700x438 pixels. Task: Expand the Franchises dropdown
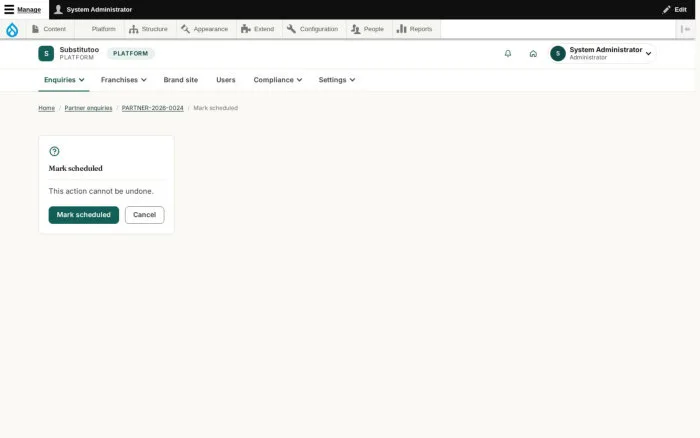pyautogui.click(x=124, y=80)
